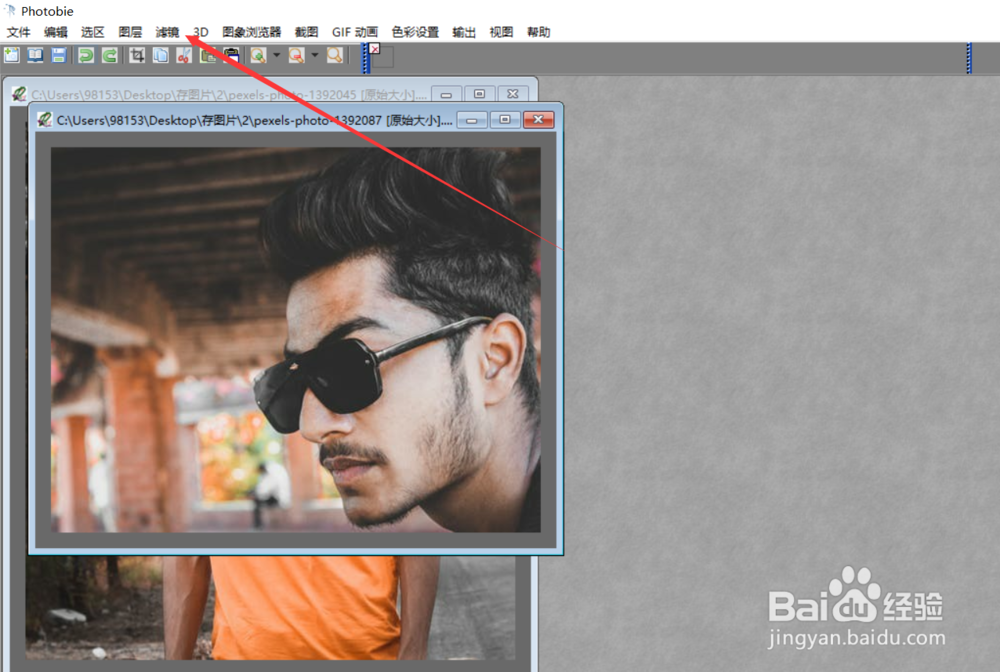Open the 选区 (Selection) menu
The width and height of the screenshot is (1000, 672).
click(x=92, y=32)
